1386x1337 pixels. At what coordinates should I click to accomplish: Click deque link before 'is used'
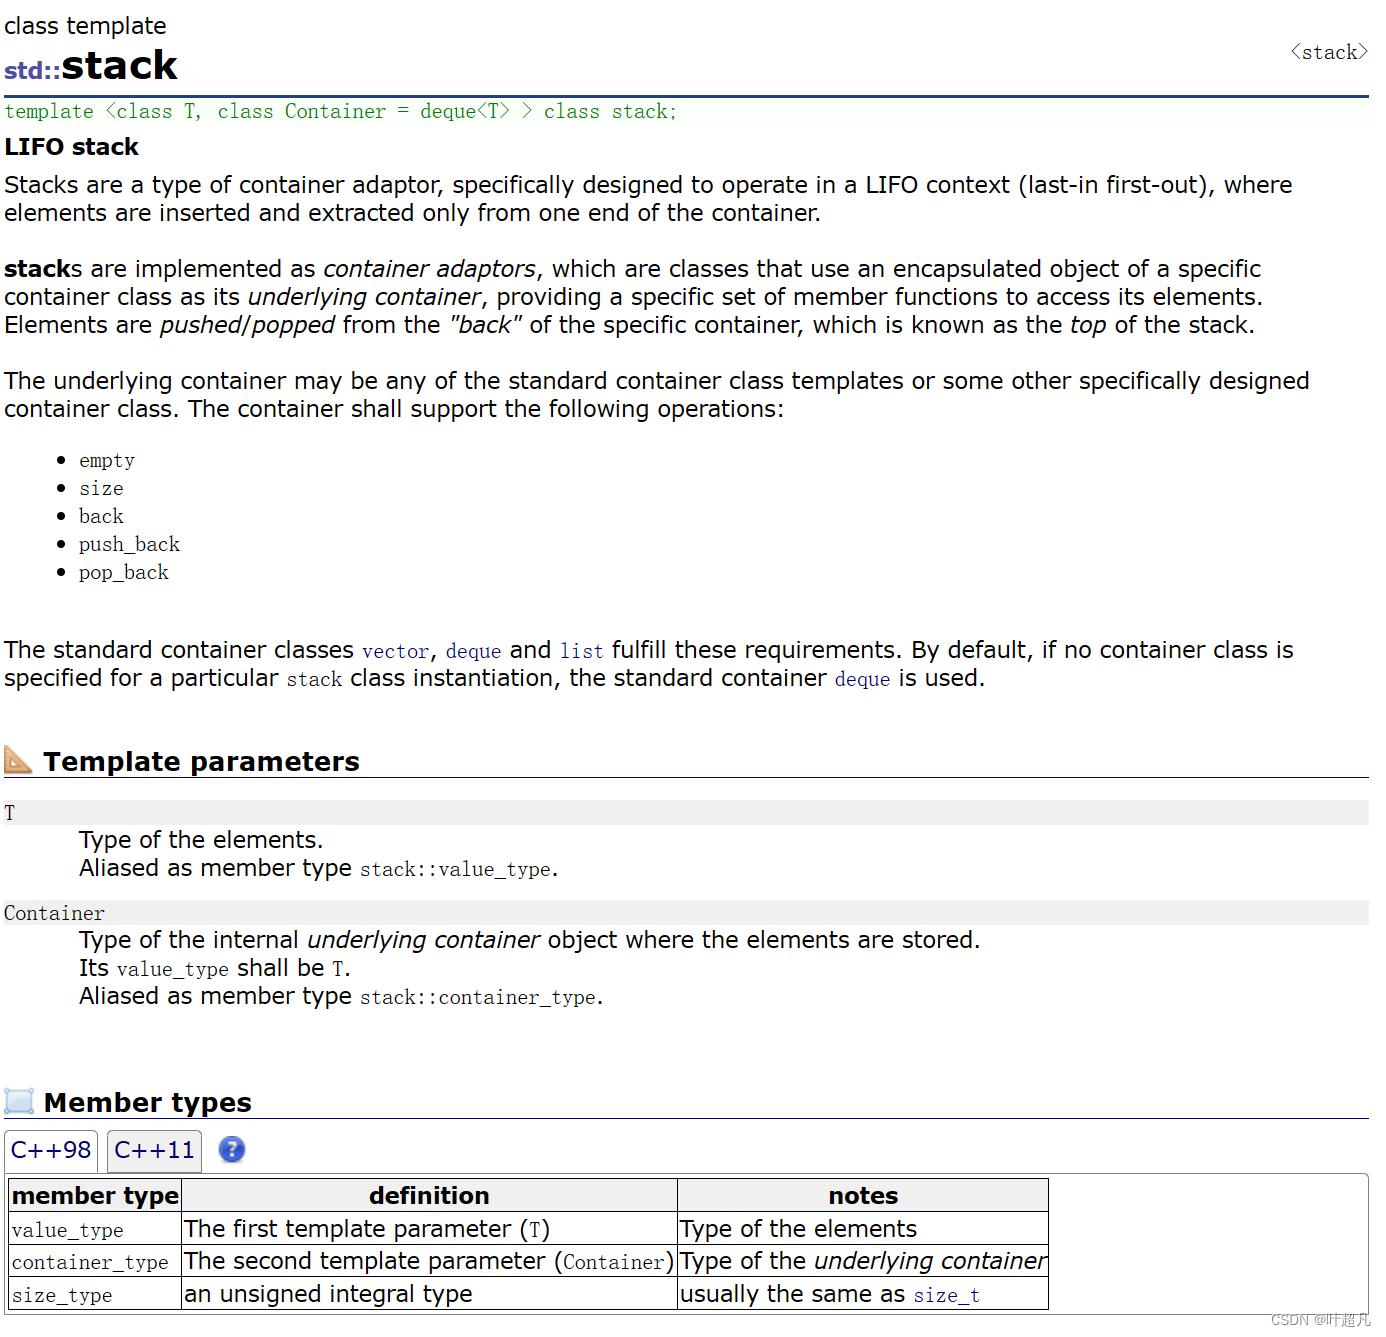(862, 679)
